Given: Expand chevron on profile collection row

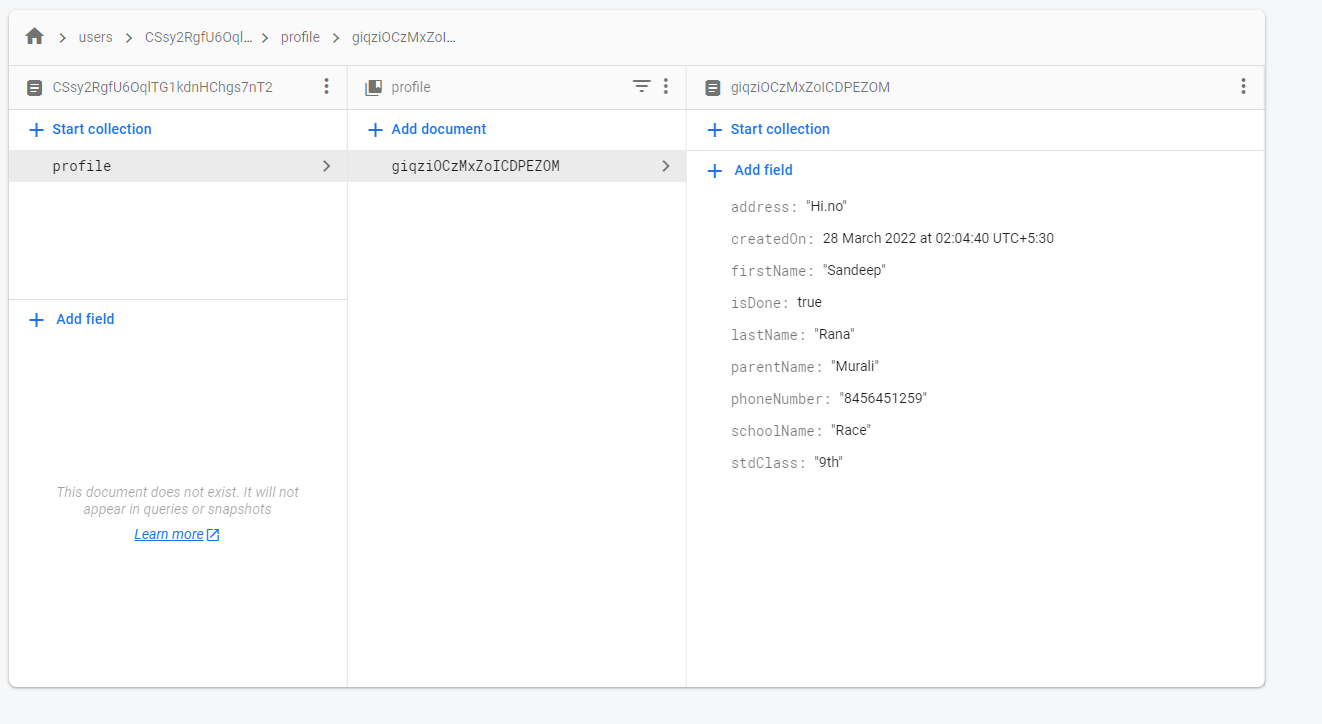Looking at the screenshot, I should [x=326, y=166].
